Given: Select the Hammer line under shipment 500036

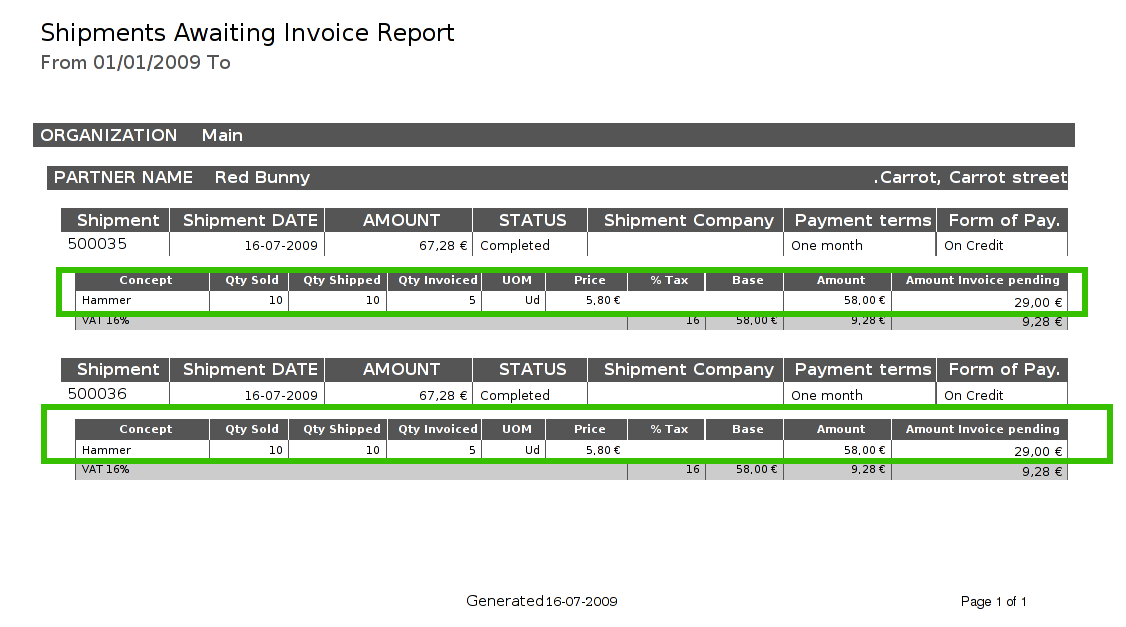Looking at the screenshot, I should (106, 450).
